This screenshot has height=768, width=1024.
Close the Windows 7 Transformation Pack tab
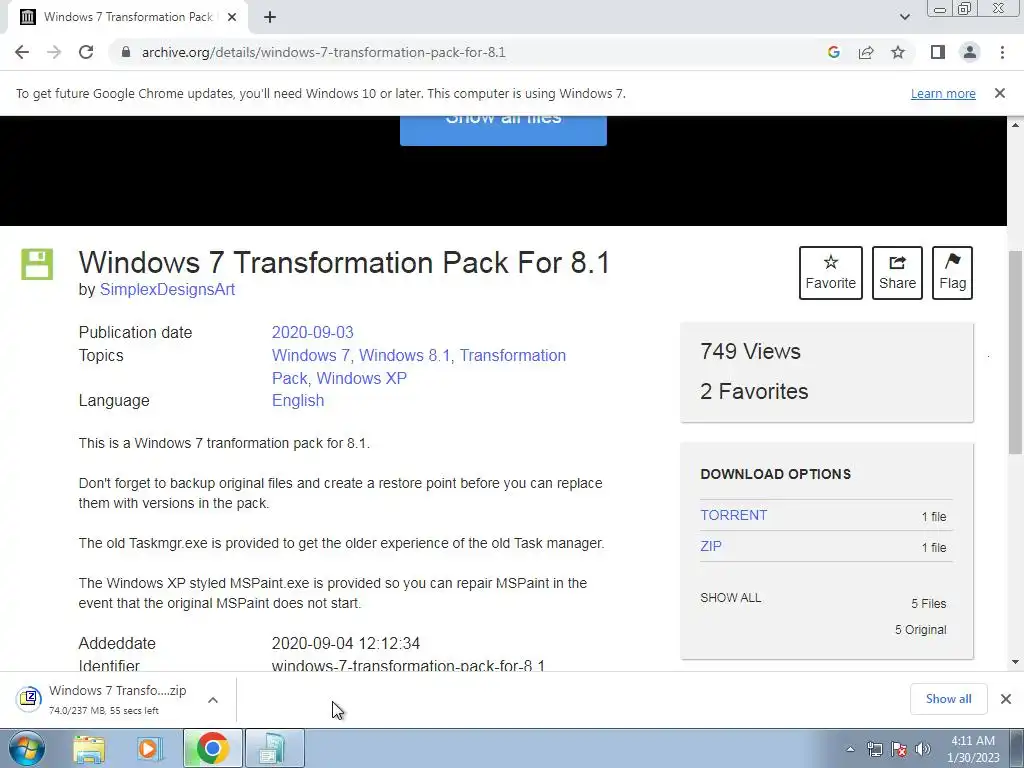point(232,17)
